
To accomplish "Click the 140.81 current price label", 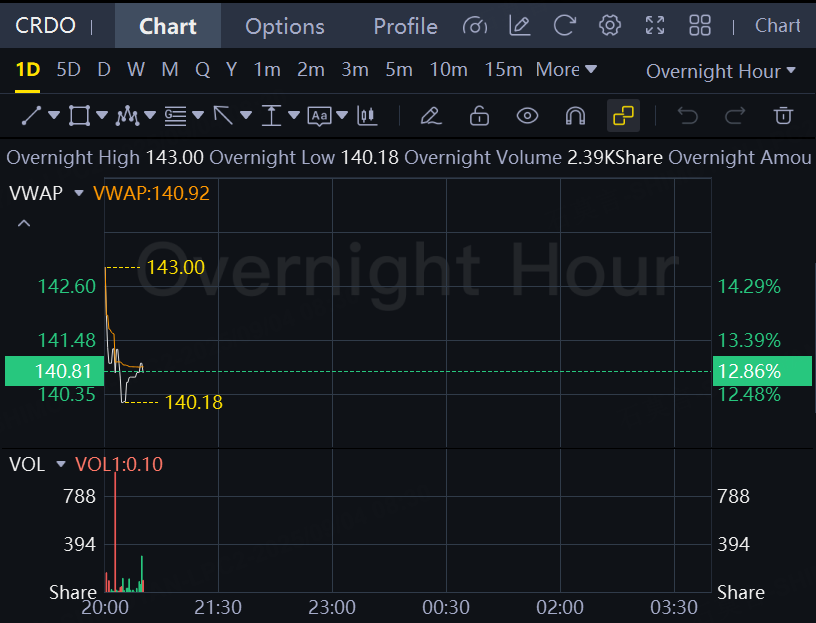I will [x=52, y=371].
